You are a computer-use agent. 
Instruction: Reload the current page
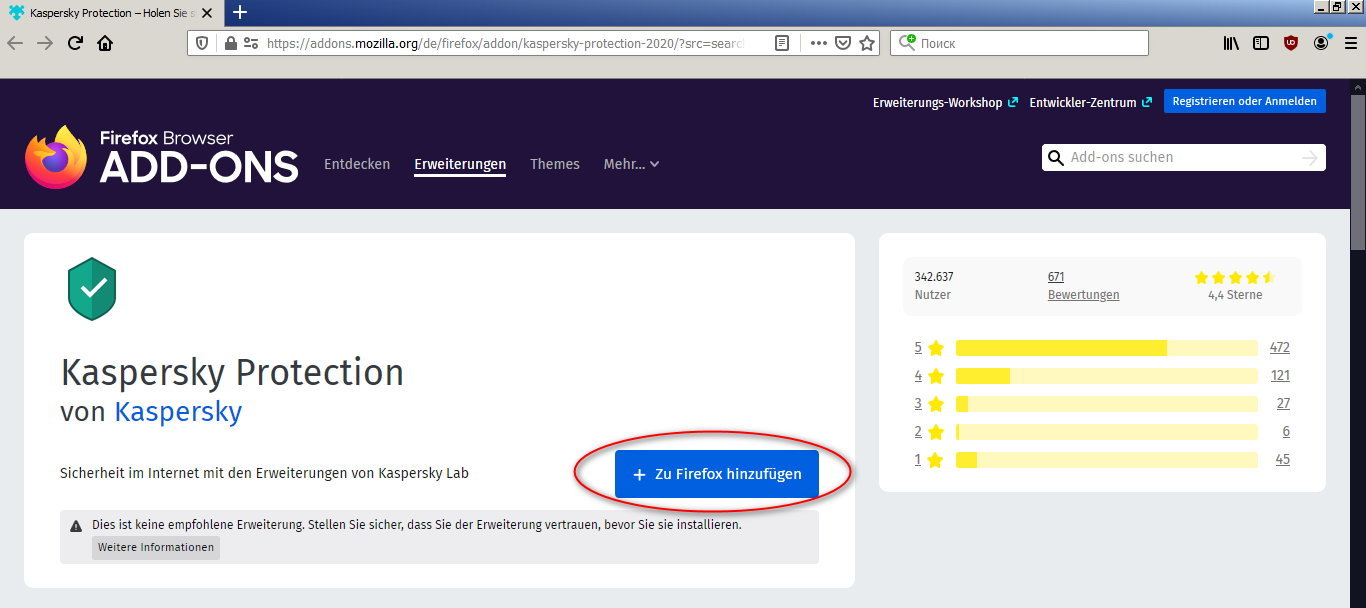coord(75,43)
